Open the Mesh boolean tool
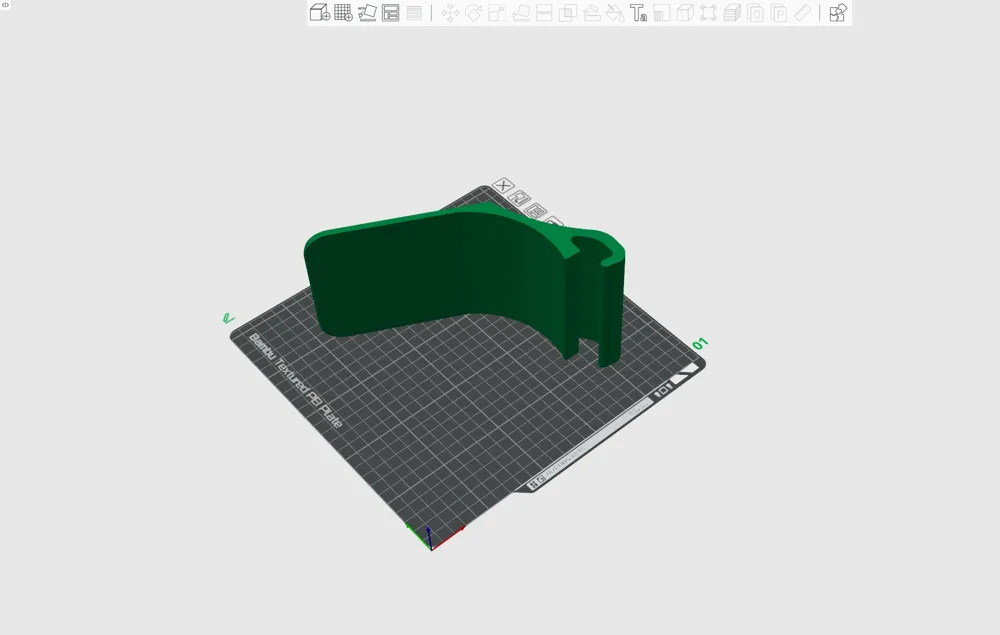The width and height of the screenshot is (1000, 635). click(568, 13)
